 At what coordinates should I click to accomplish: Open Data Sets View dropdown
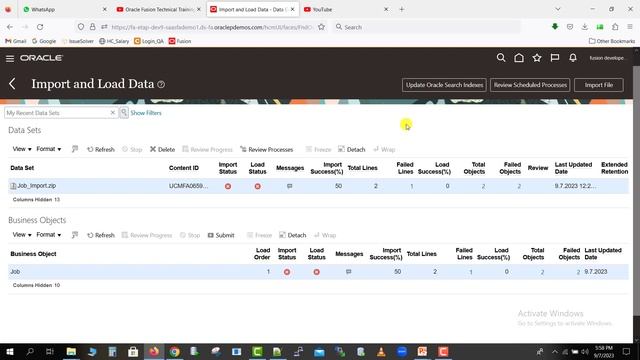coord(22,149)
